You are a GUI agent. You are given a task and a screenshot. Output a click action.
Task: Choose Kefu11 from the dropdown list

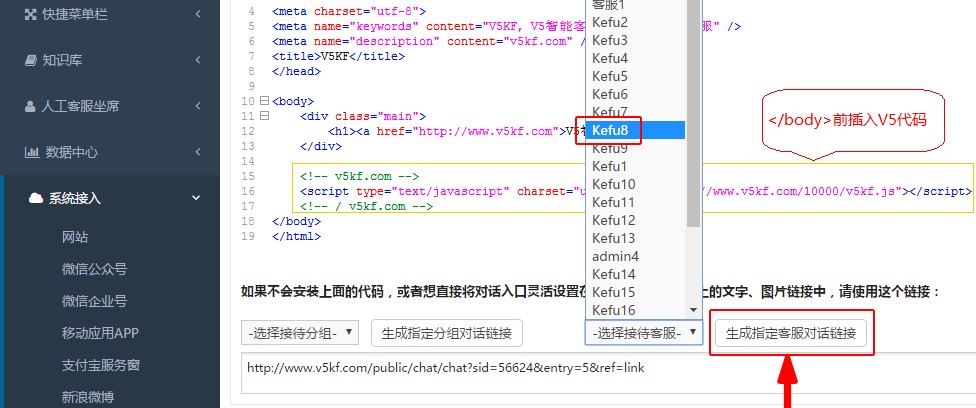point(636,202)
